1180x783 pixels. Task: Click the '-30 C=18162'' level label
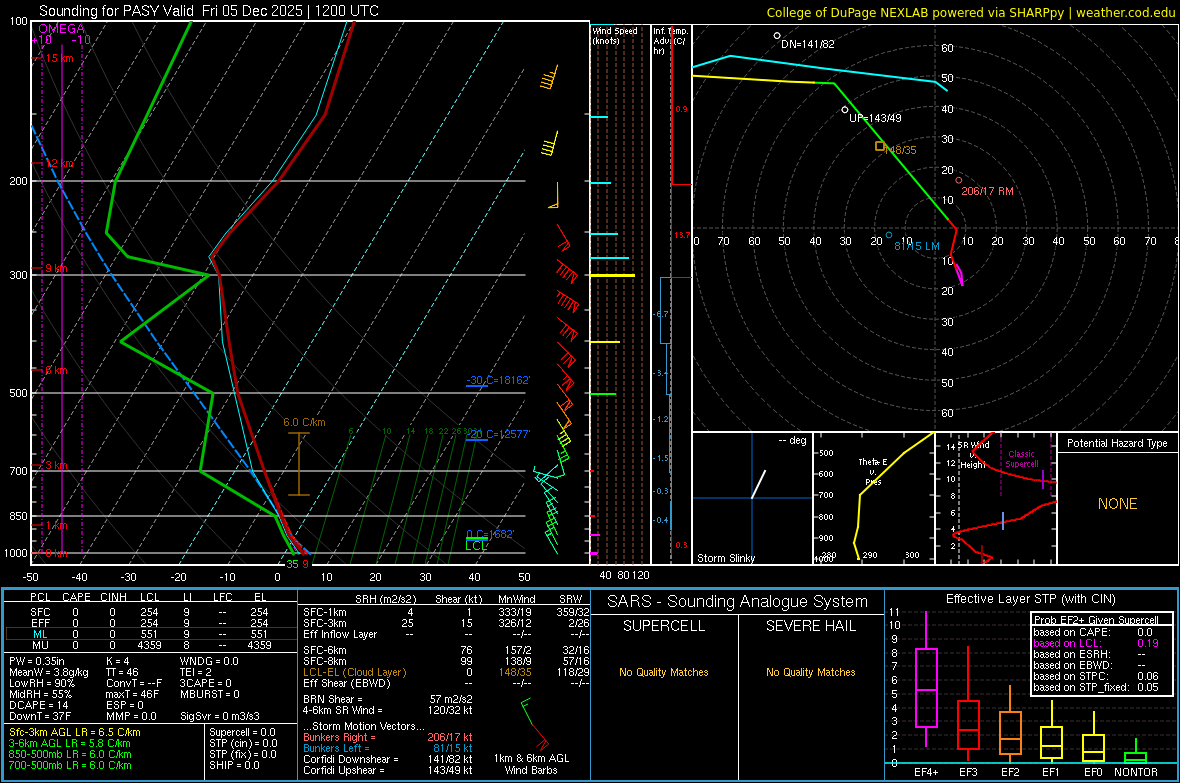tap(498, 380)
